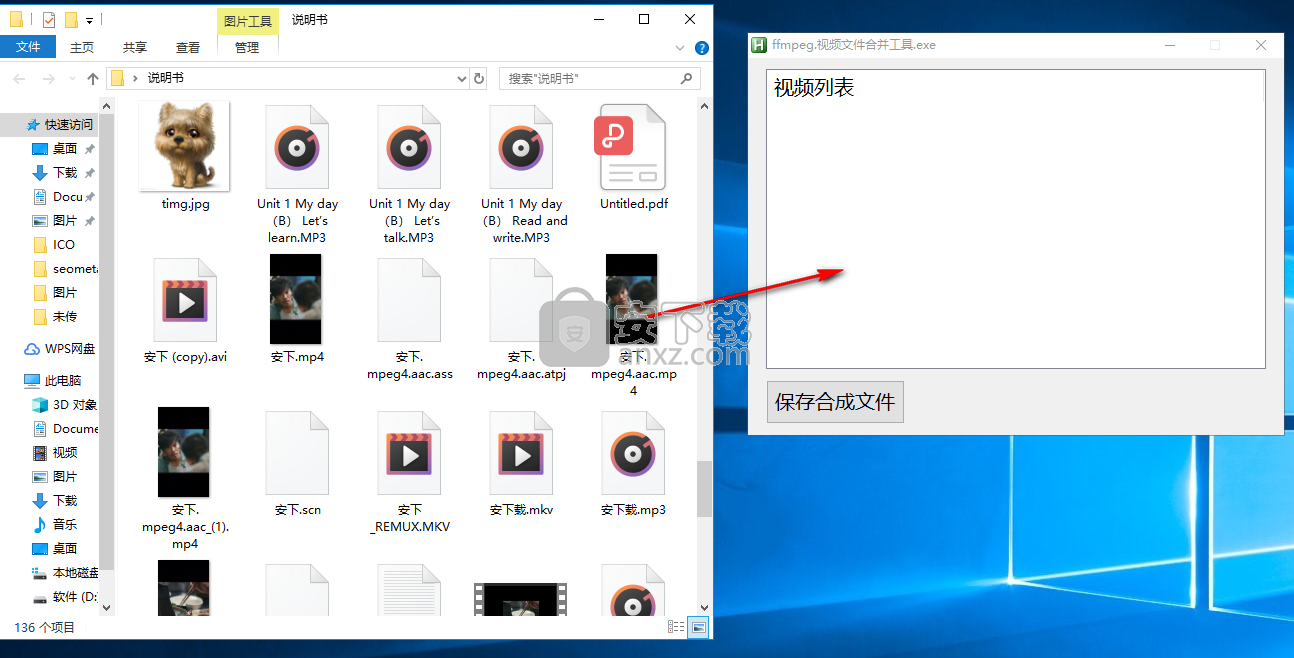Select the Untitled.pdf file icon
1294x658 pixels.
tap(632, 147)
